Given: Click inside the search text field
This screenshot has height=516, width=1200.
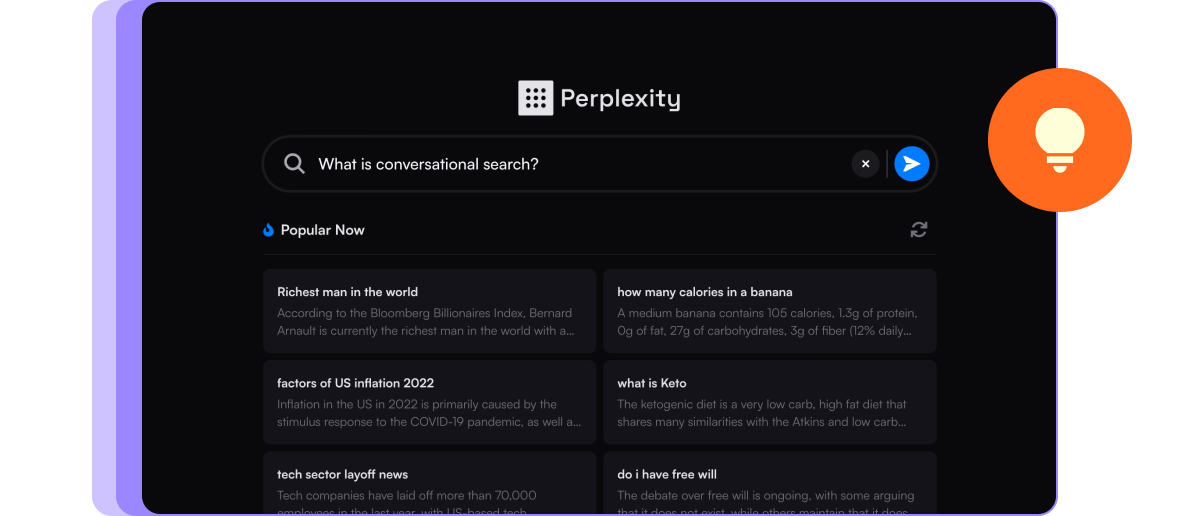Looking at the screenshot, I should pos(580,164).
